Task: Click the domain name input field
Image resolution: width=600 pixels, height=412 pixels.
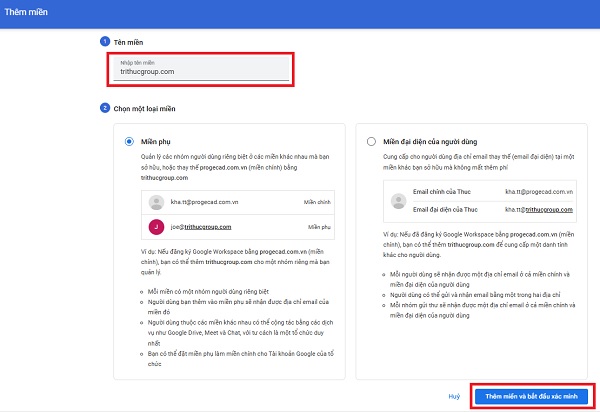Action: pyautogui.click(x=201, y=71)
